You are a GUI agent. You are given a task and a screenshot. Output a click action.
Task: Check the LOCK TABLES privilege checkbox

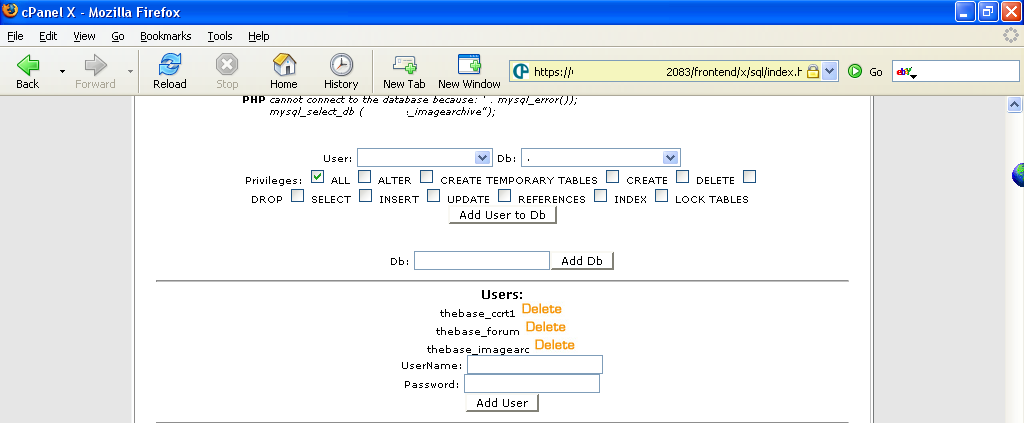(x=662, y=195)
